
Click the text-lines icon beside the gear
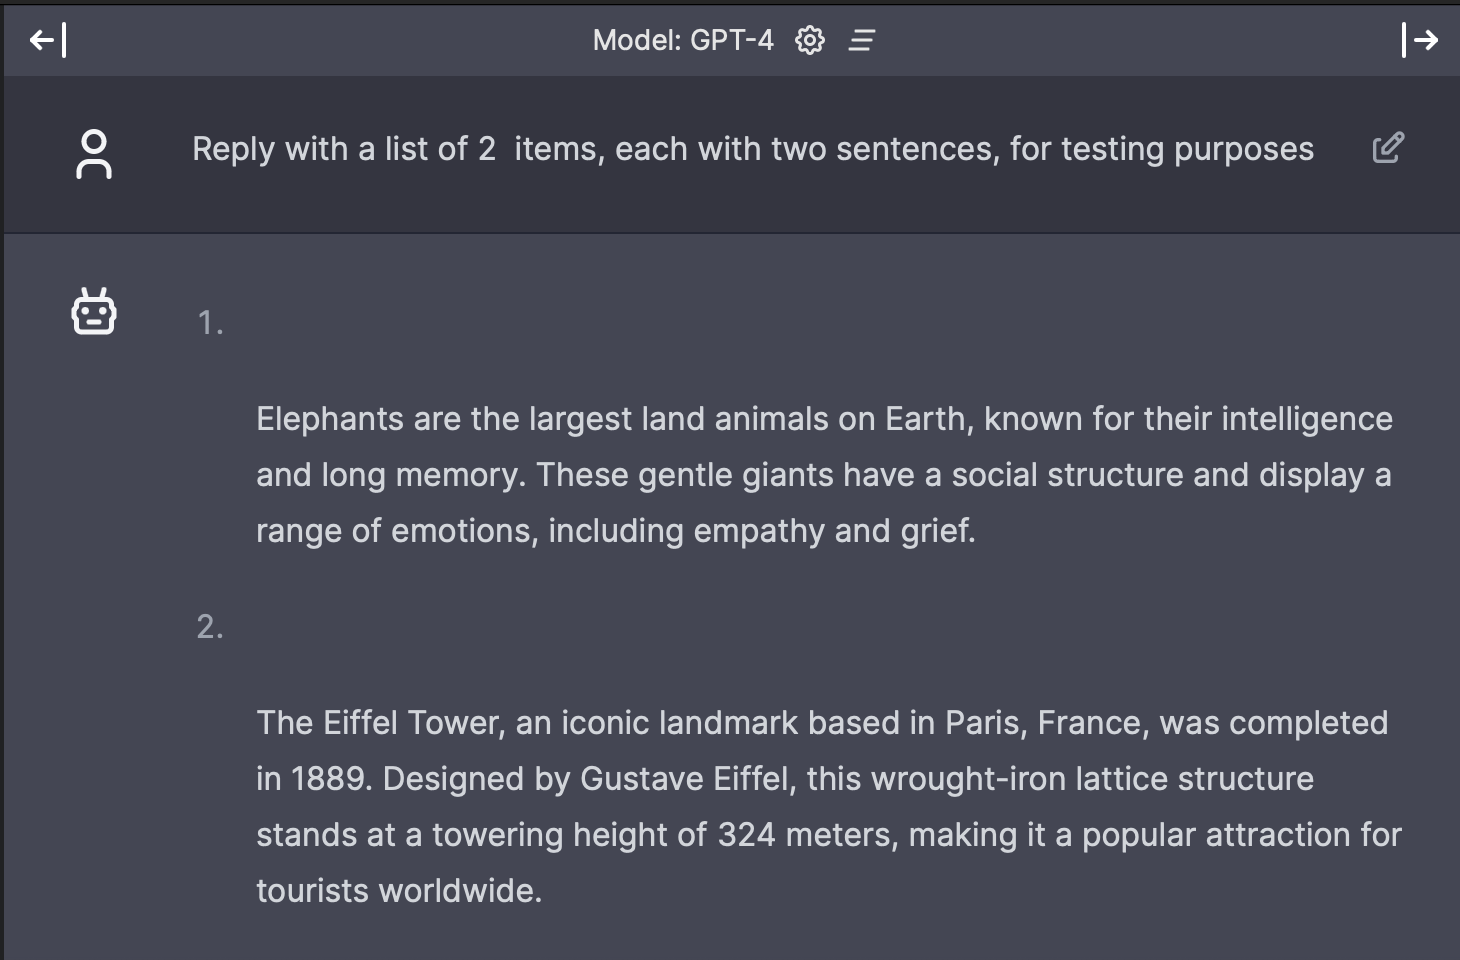coord(861,40)
